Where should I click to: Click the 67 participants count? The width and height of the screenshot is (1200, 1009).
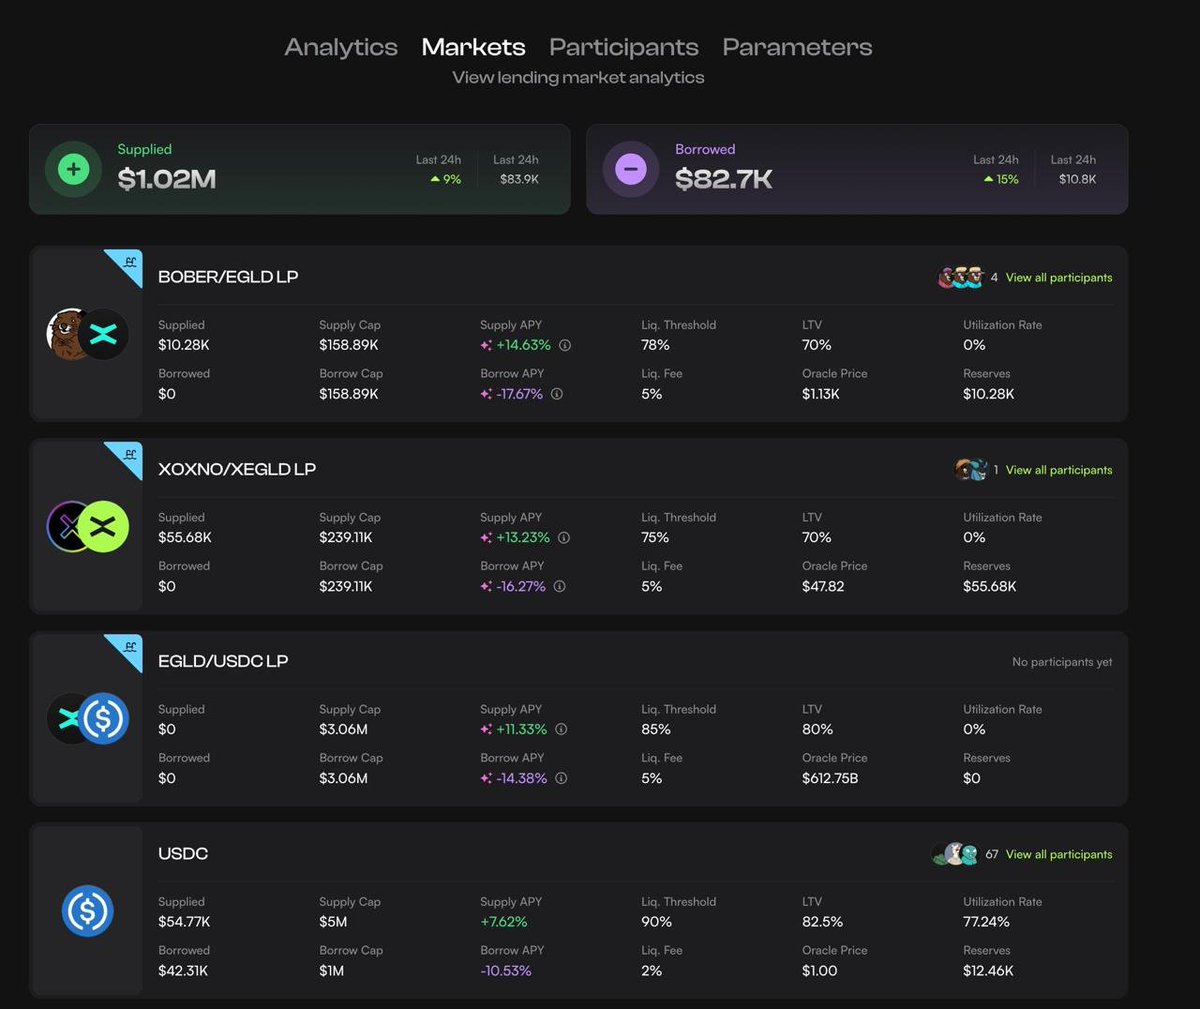coord(992,854)
